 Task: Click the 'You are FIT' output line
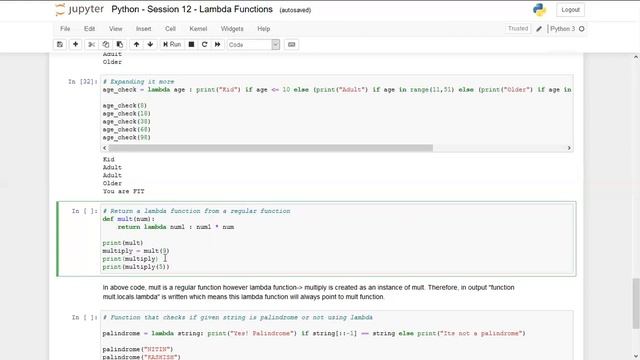(x=123, y=191)
